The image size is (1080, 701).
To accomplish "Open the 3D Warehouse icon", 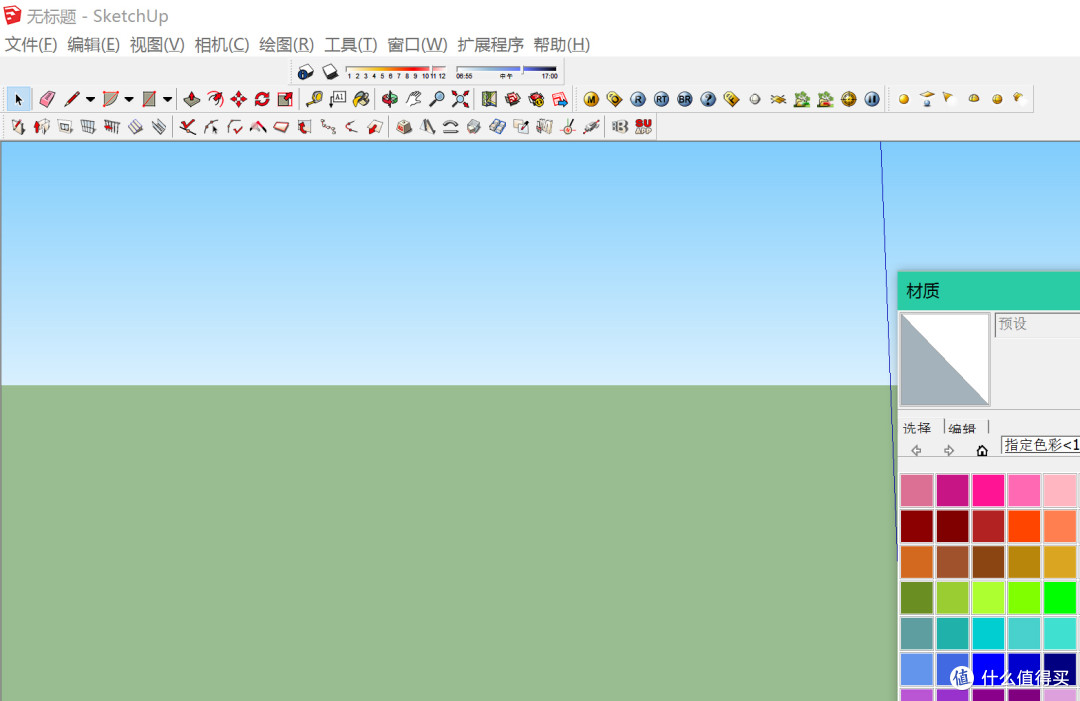I will point(512,99).
